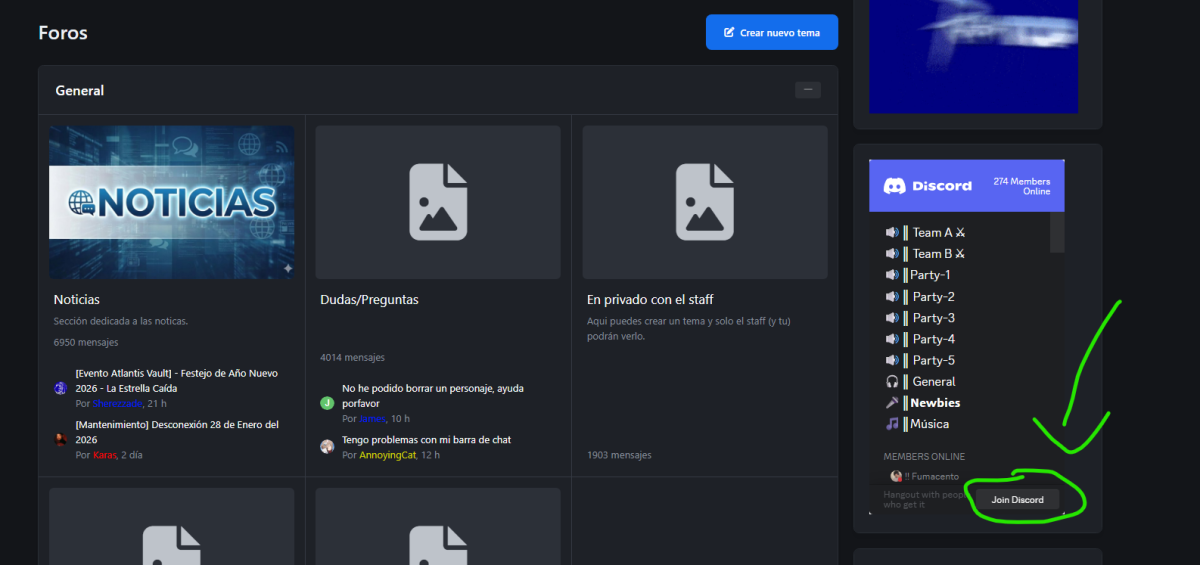Click green J avatar of James
1200x565 pixels.
[x=327, y=403]
